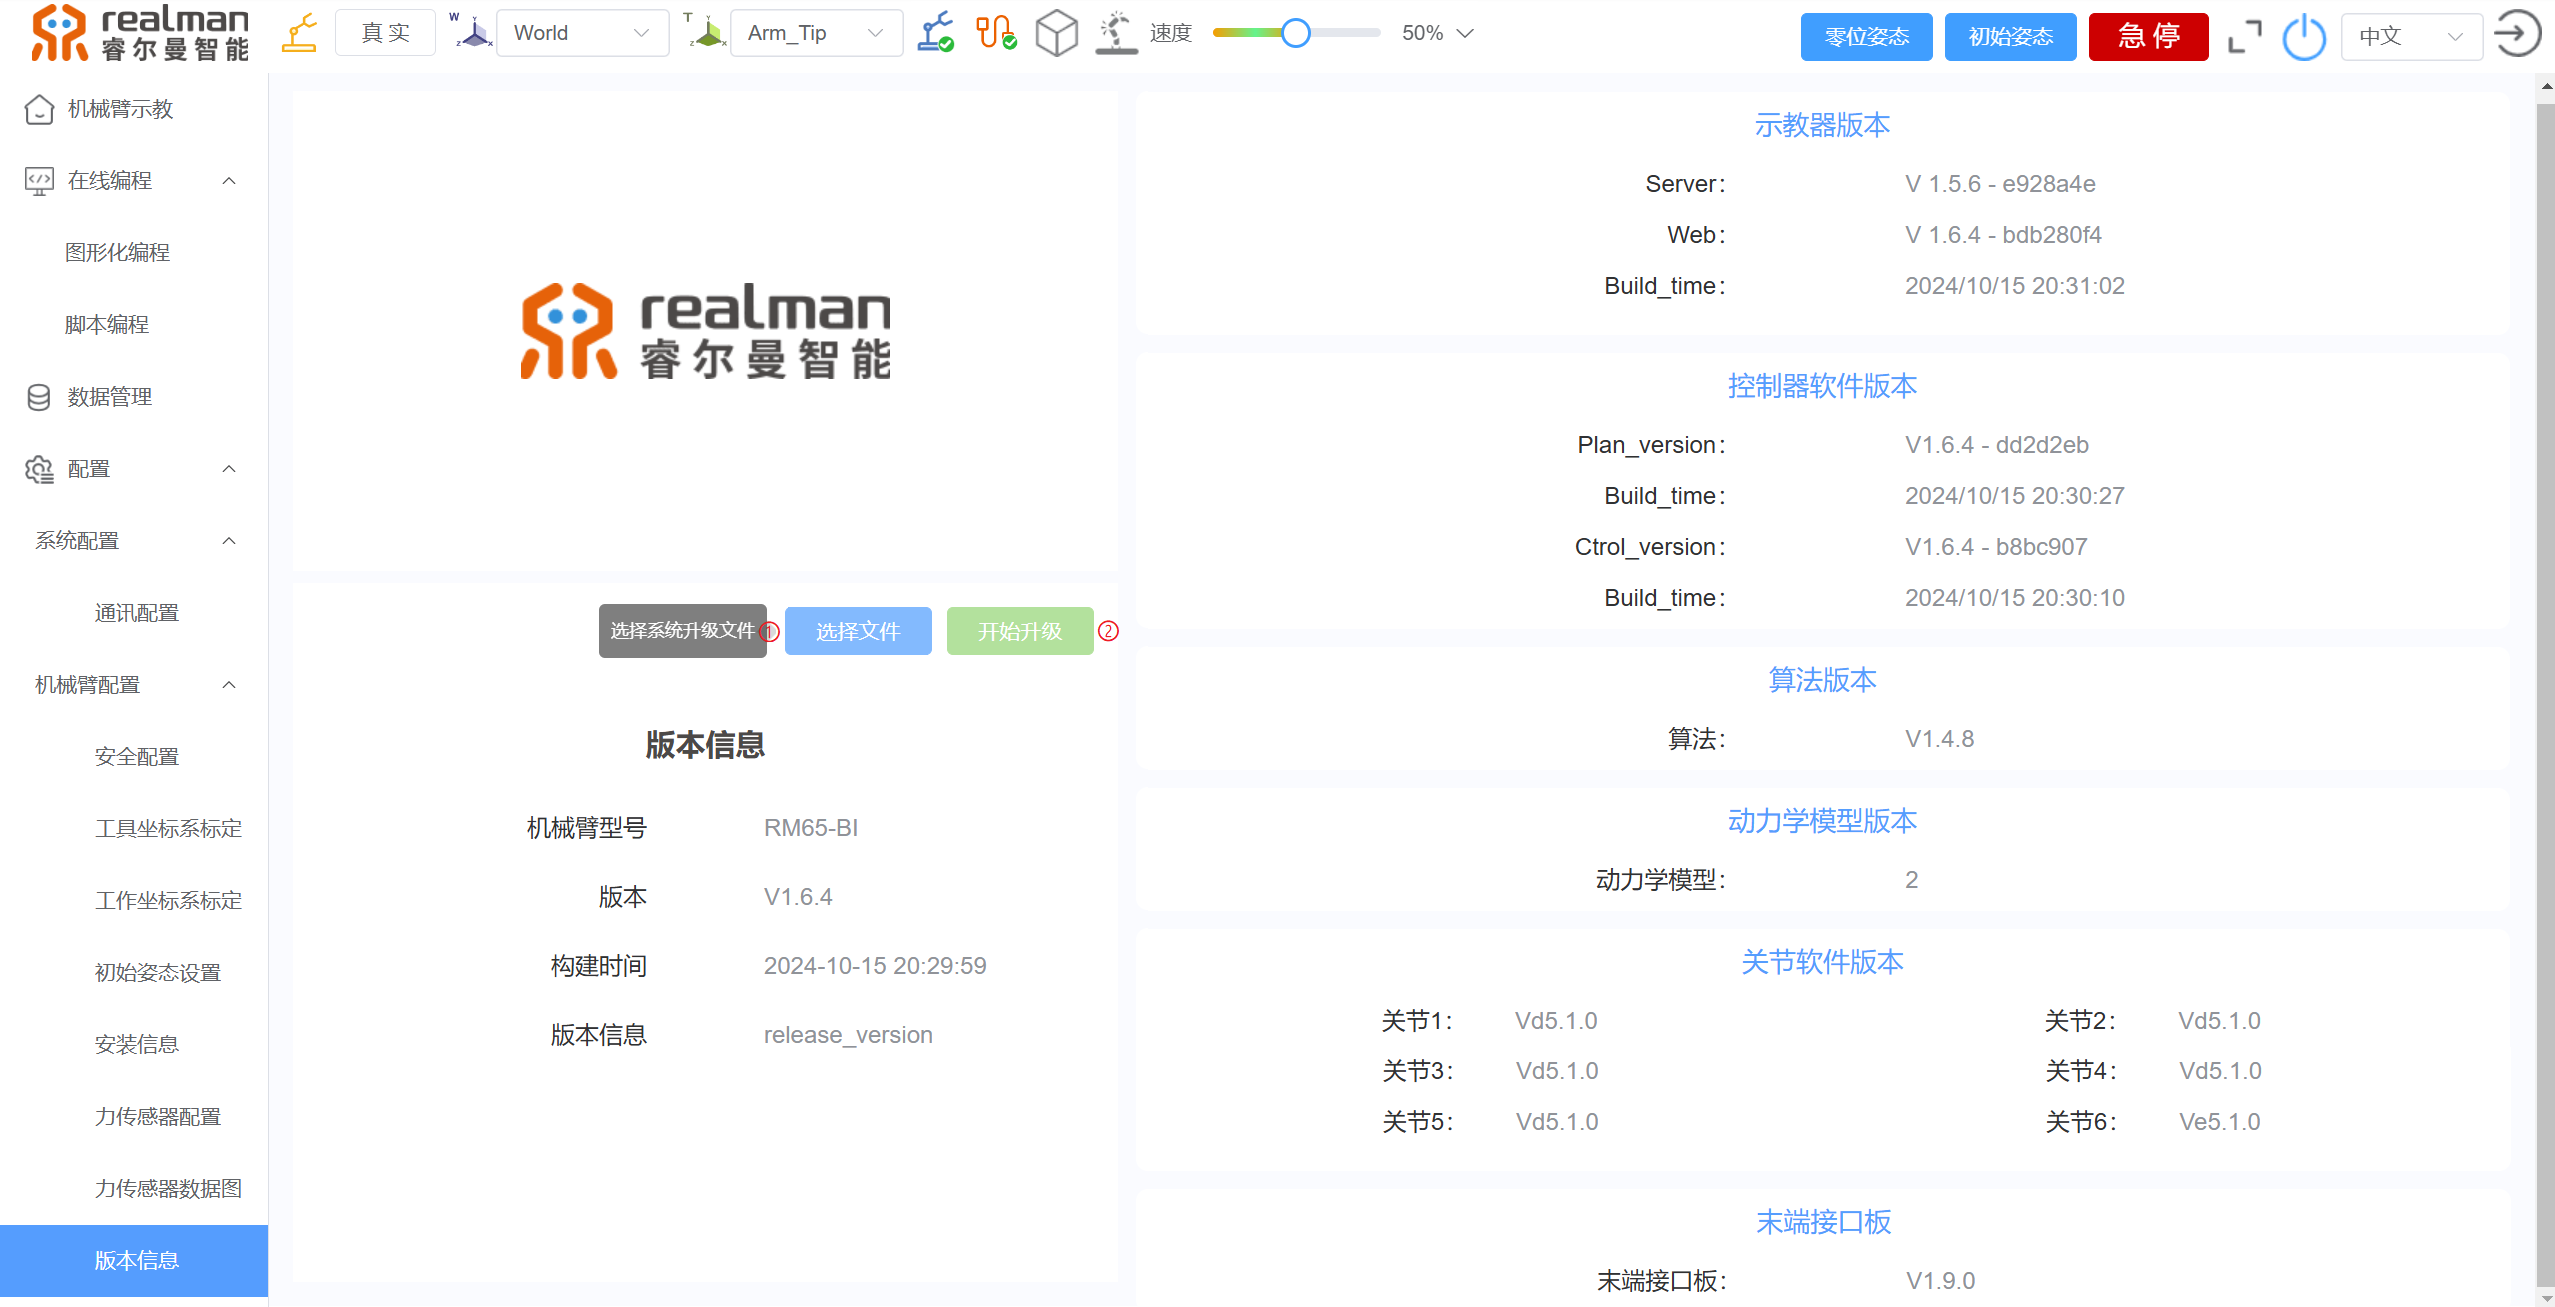Click the blue power button icon

[x=2304, y=37]
